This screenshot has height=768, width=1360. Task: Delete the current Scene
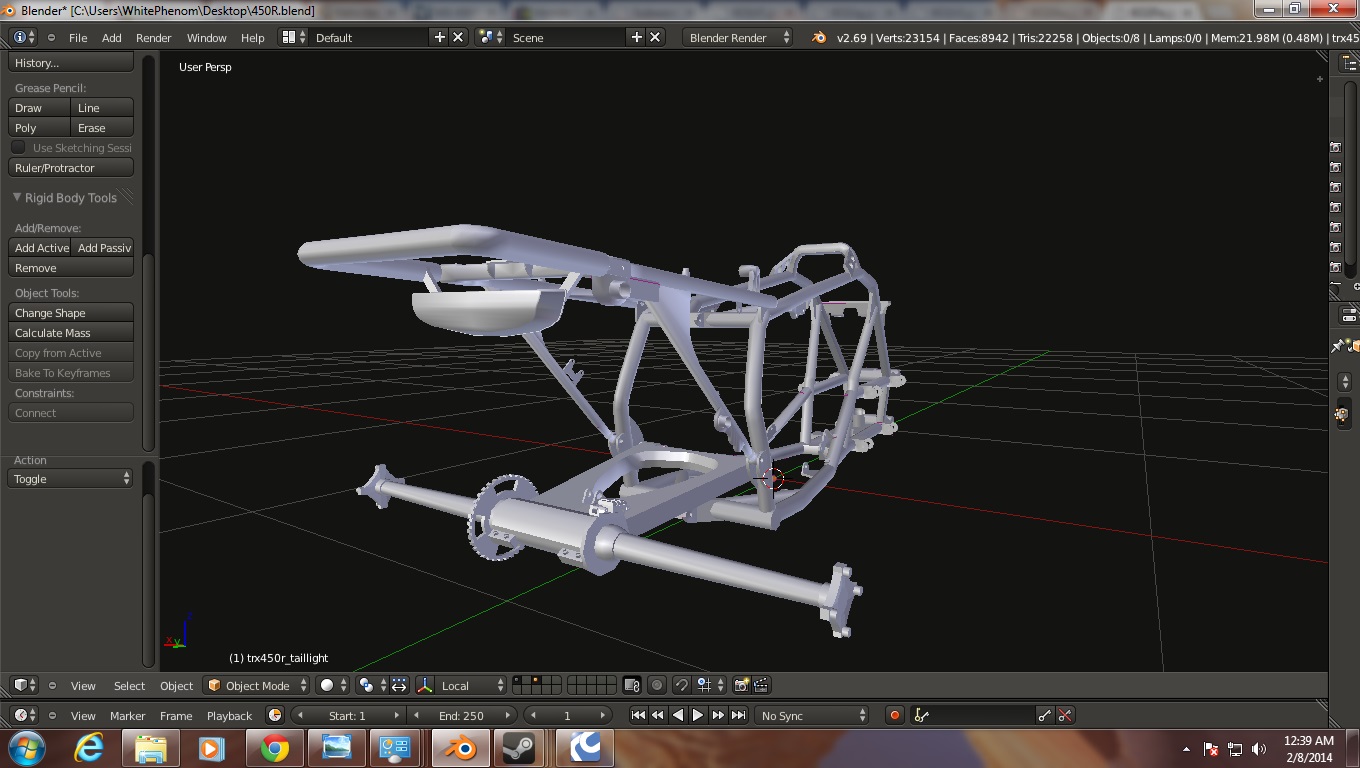point(655,37)
